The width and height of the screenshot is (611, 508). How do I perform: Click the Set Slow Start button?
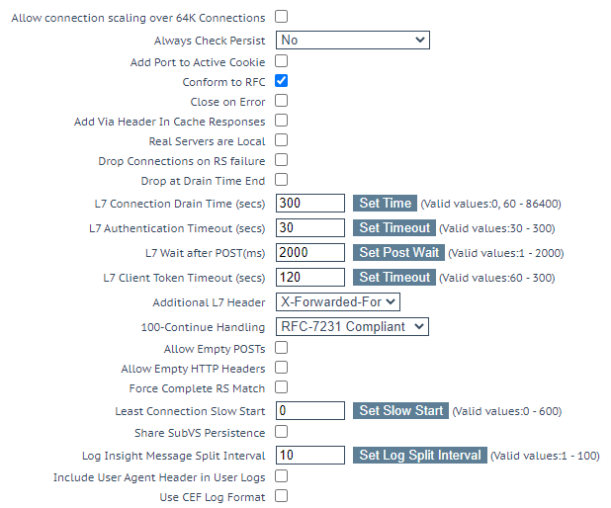(x=401, y=411)
